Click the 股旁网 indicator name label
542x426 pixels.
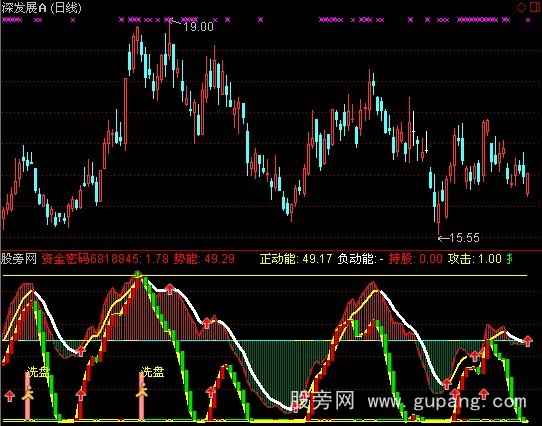click(x=19, y=259)
